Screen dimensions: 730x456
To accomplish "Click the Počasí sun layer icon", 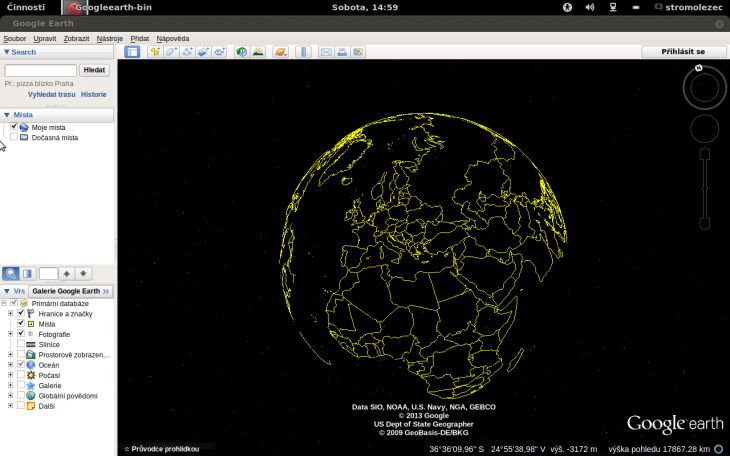I will 31,375.
